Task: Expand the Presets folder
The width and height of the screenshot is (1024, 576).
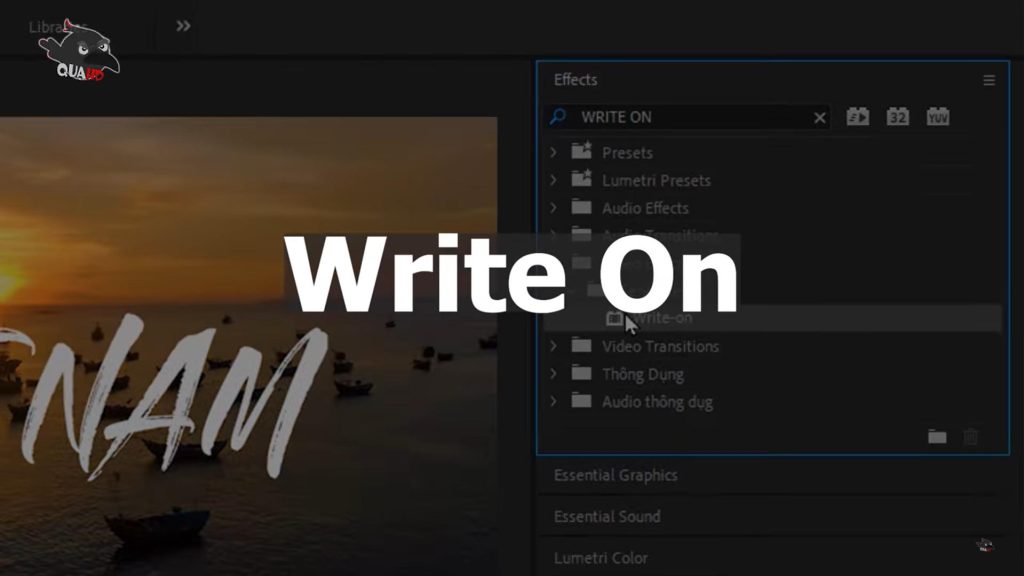Action: (x=555, y=152)
